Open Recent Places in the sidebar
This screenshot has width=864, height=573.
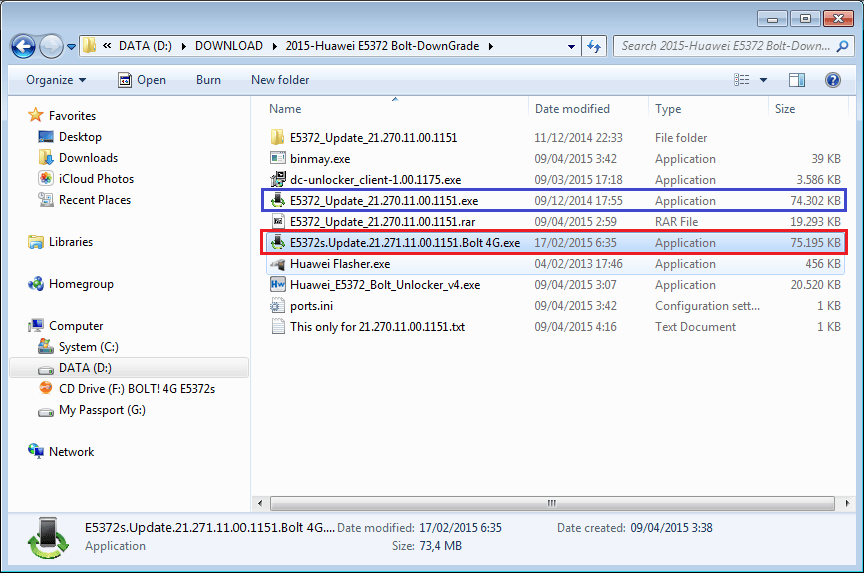95,199
